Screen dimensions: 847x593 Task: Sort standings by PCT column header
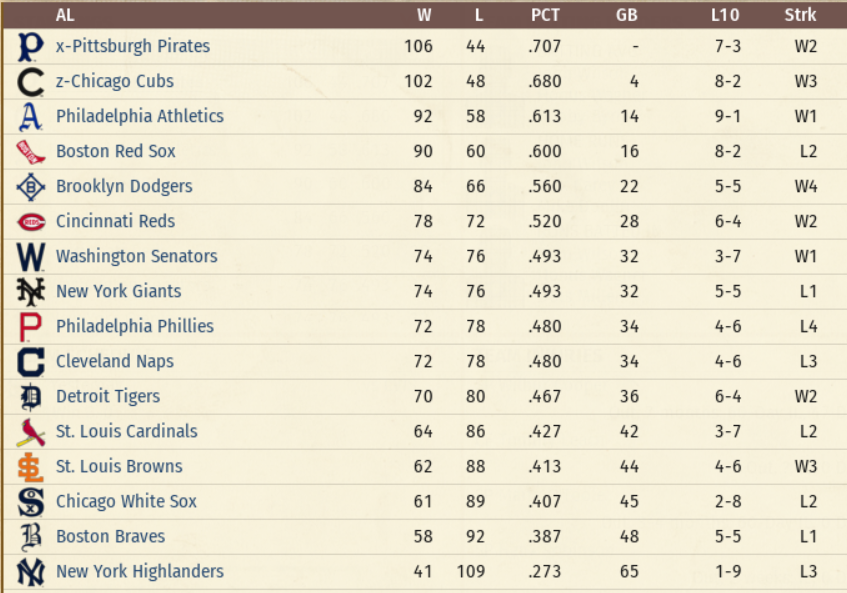click(x=545, y=15)
